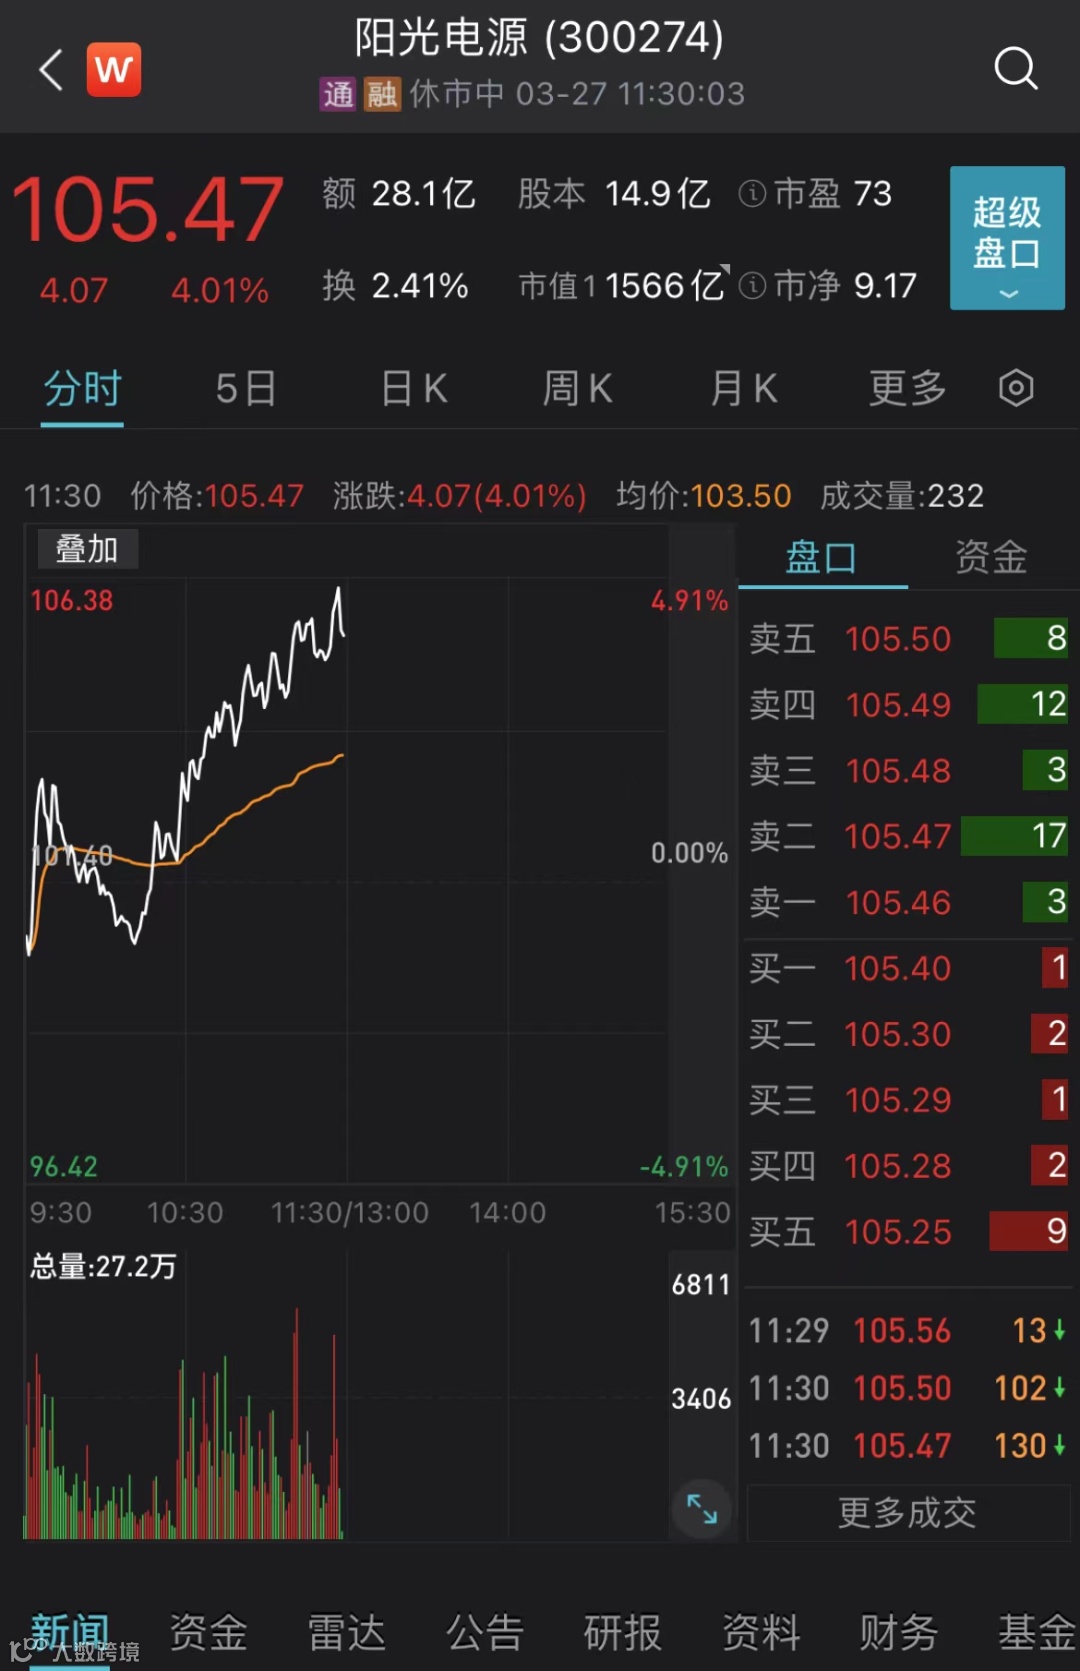Tap the 卖五 105.50 ask row
Screen dimensions: 1080x1671
coord(908,638)
